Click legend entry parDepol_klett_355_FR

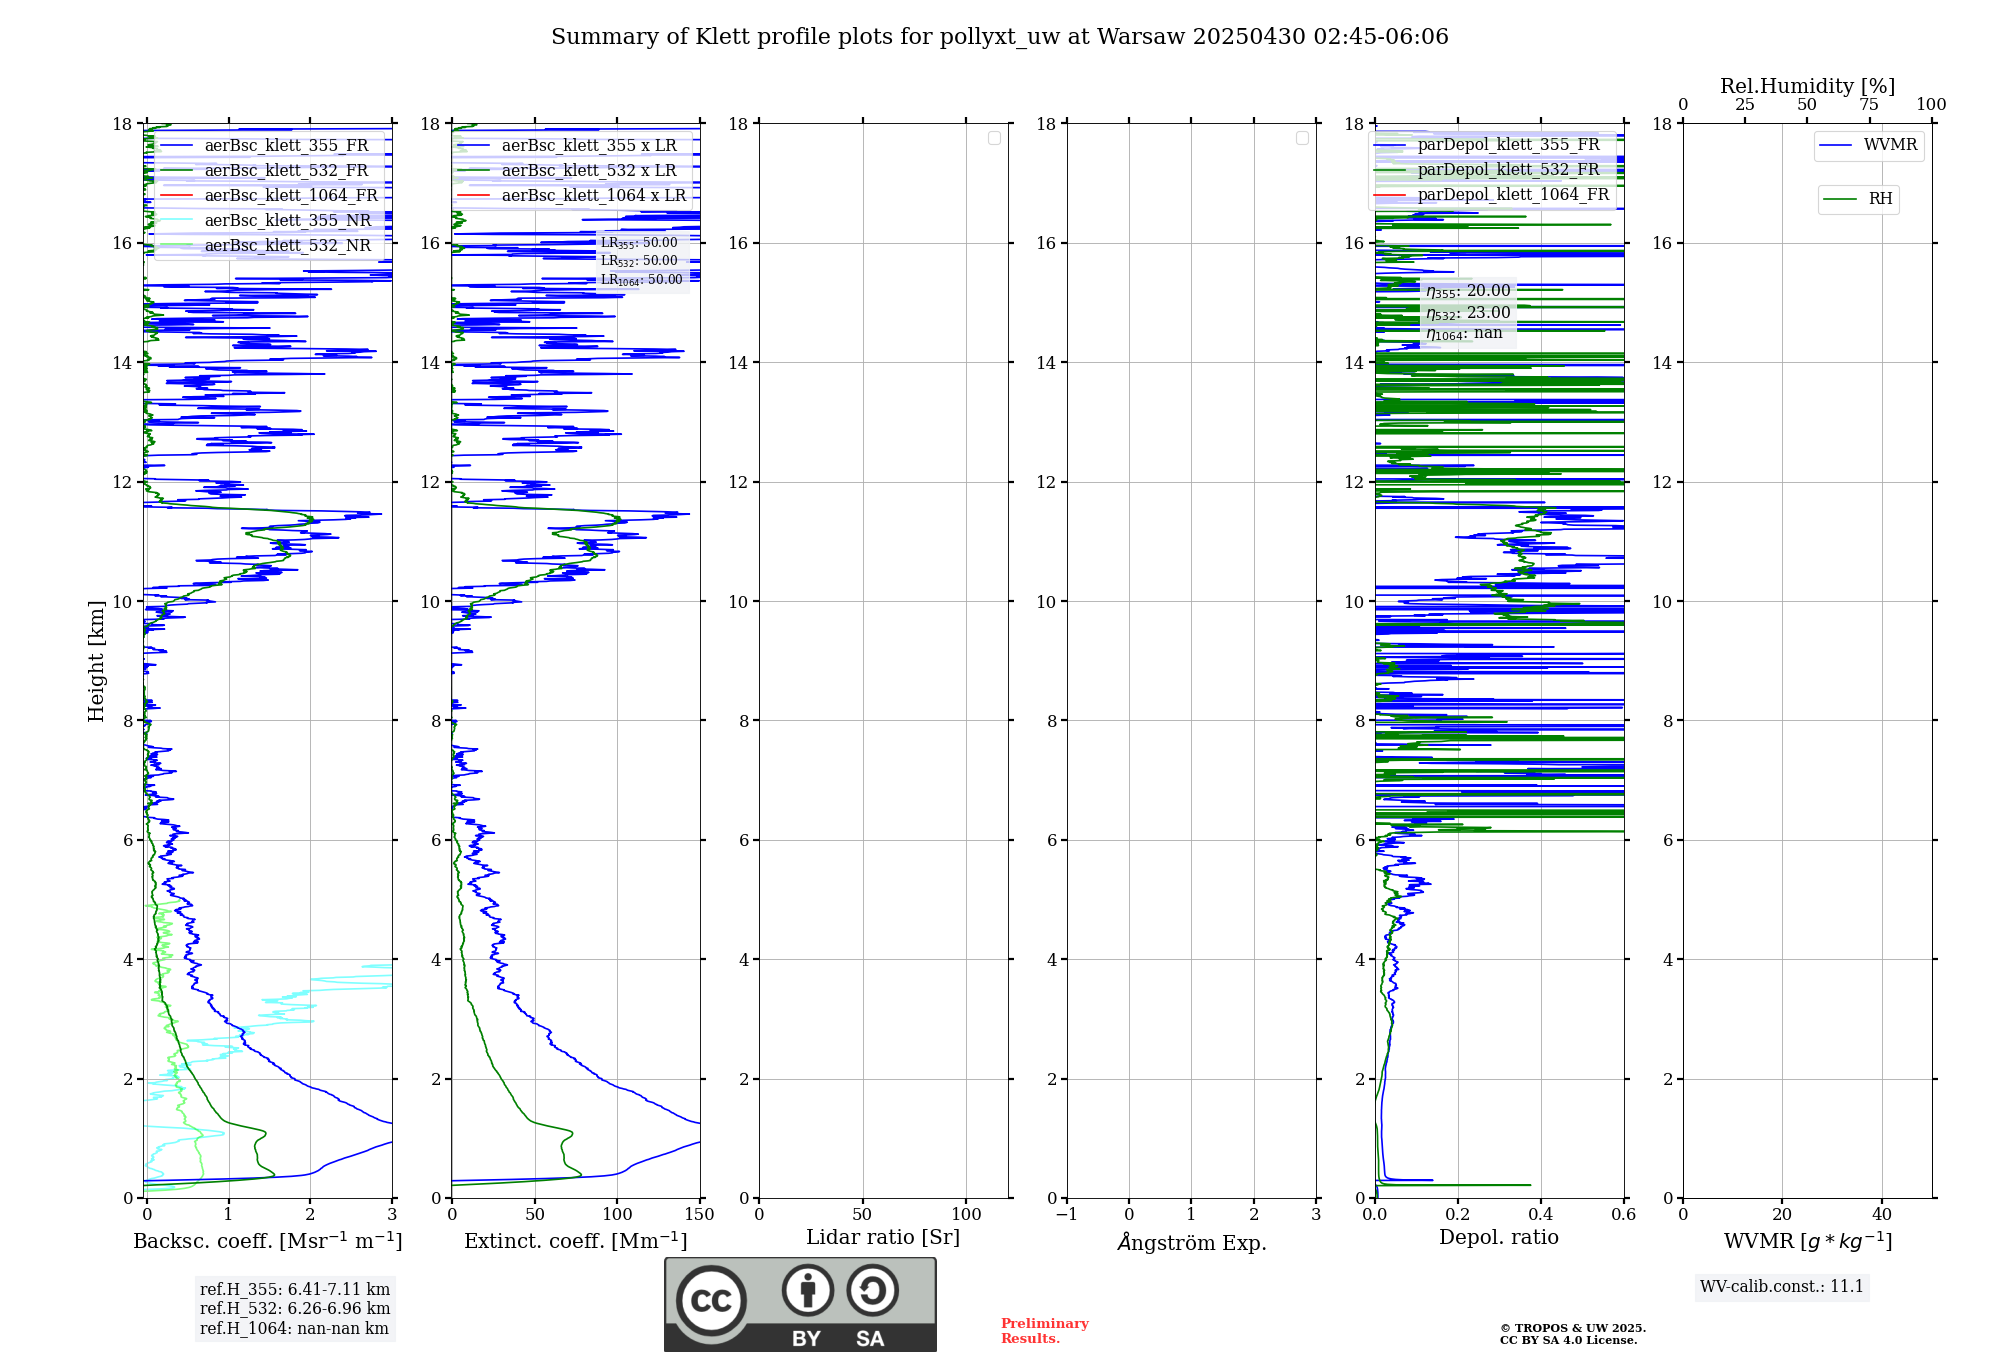[x=1488, y=145]
